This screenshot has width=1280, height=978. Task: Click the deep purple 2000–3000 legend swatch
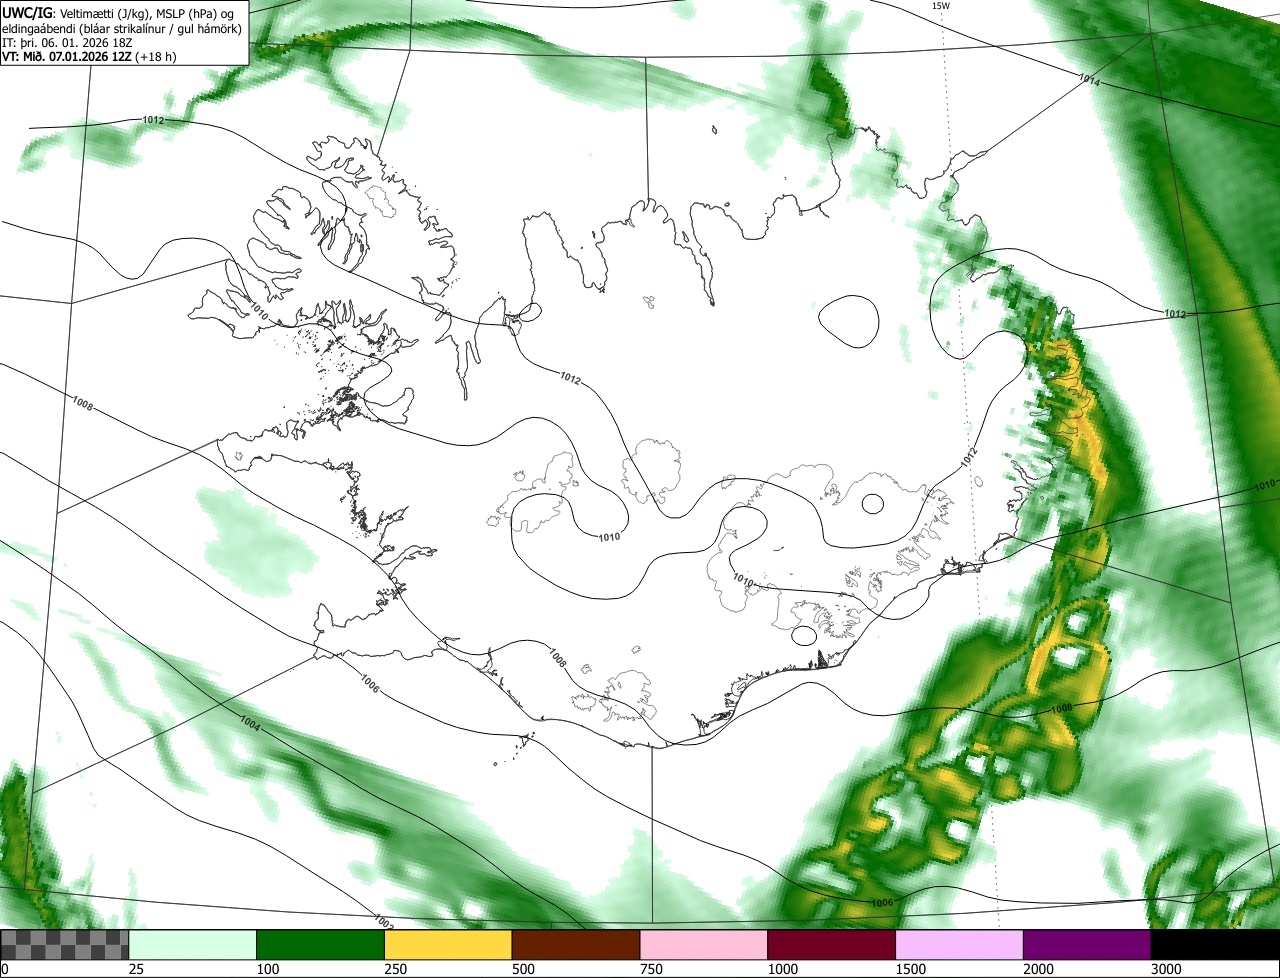pos(1087,945)
